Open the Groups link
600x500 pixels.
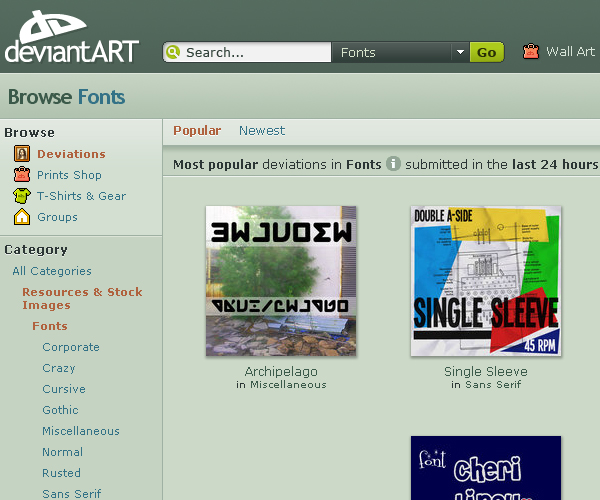point(57,217)
